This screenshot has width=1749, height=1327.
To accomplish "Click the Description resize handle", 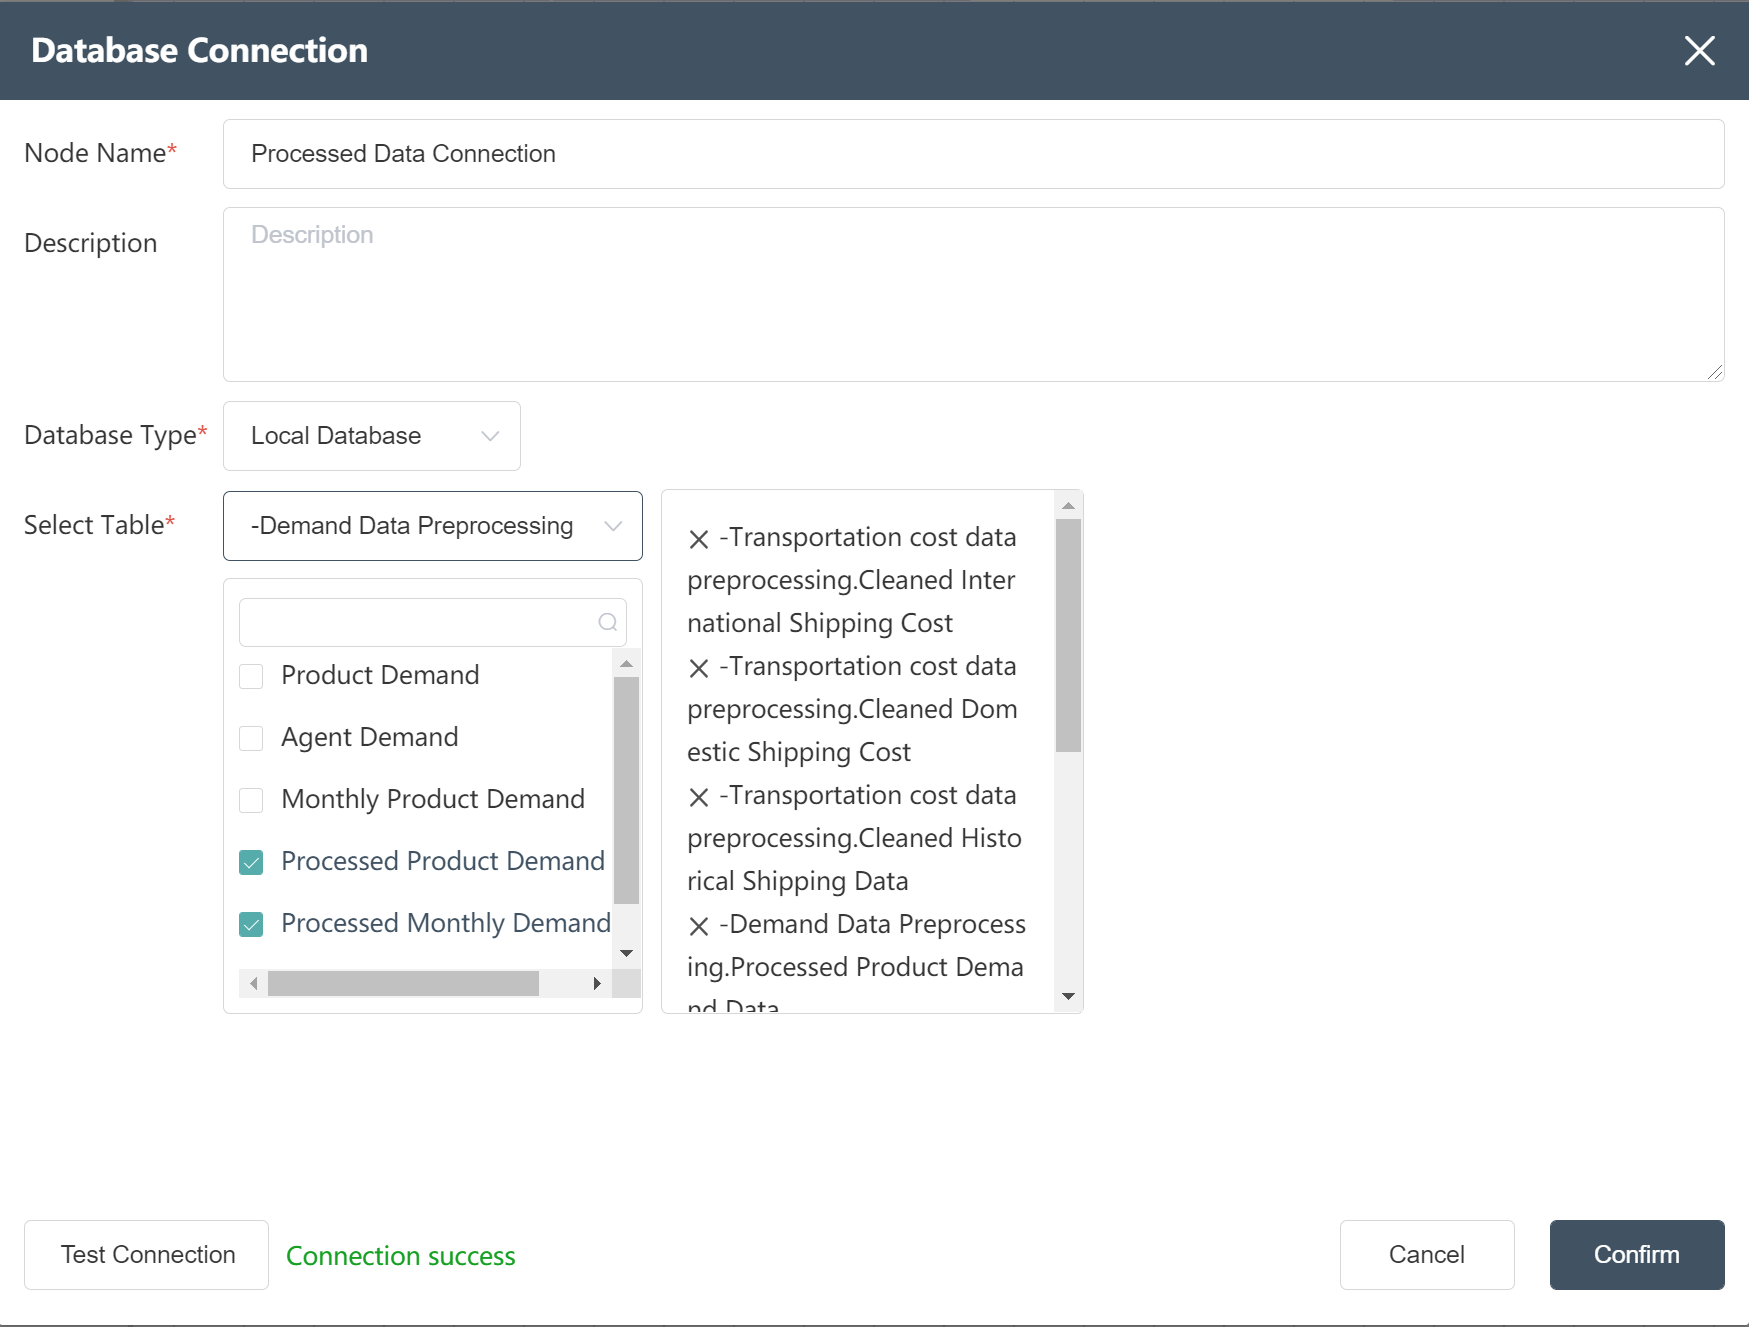I will pyautogui.click(x=1715, y=372).
